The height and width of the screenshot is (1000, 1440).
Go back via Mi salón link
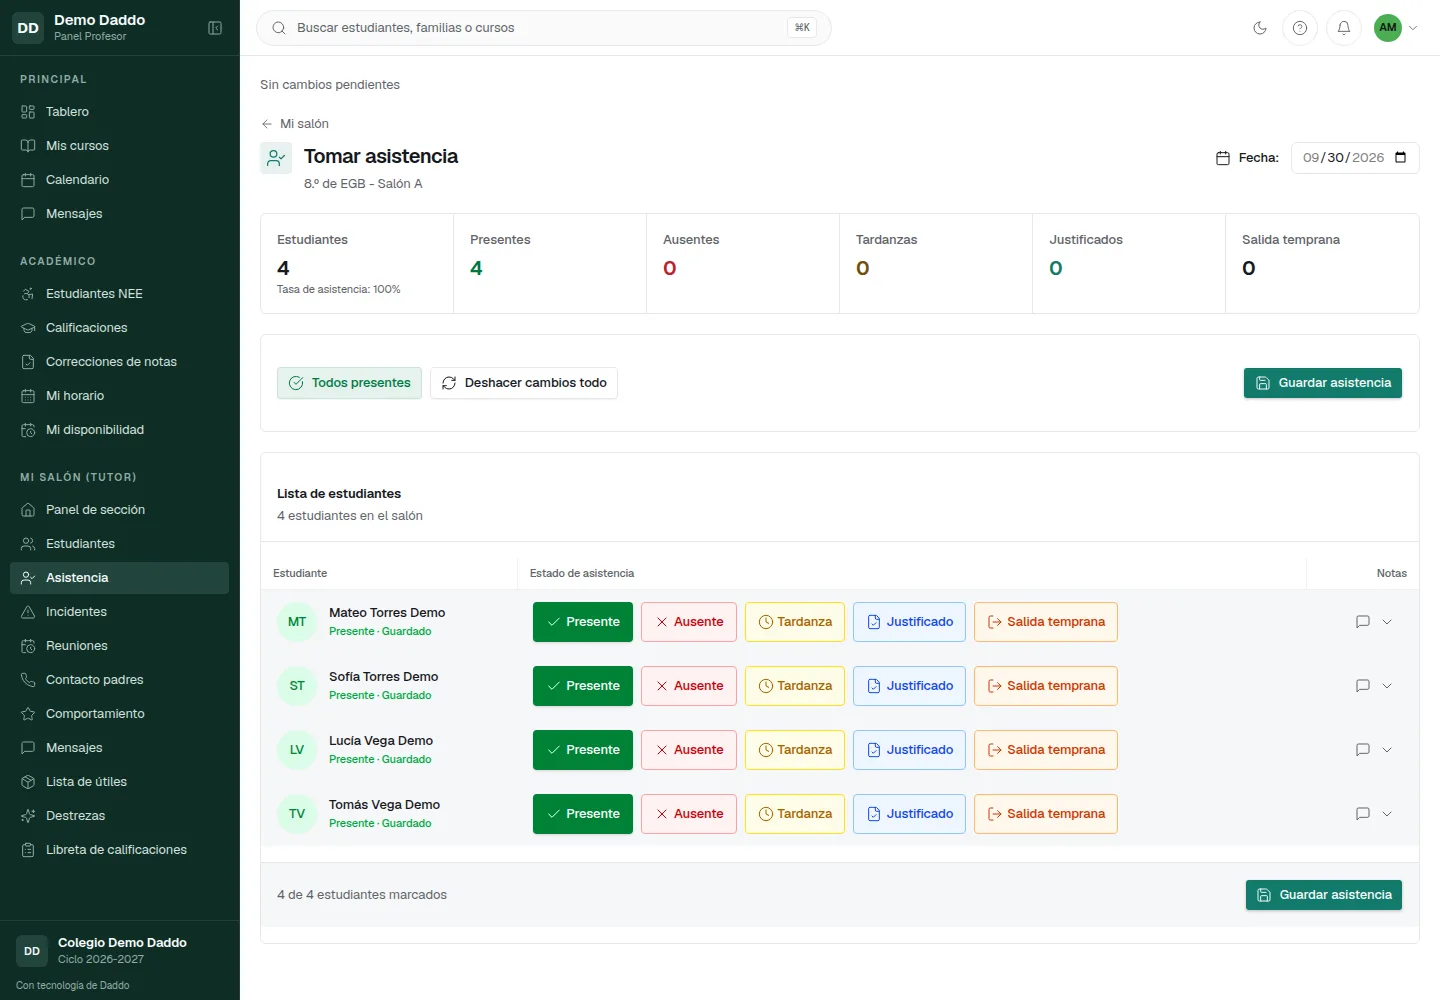click(x=295, y=124)
